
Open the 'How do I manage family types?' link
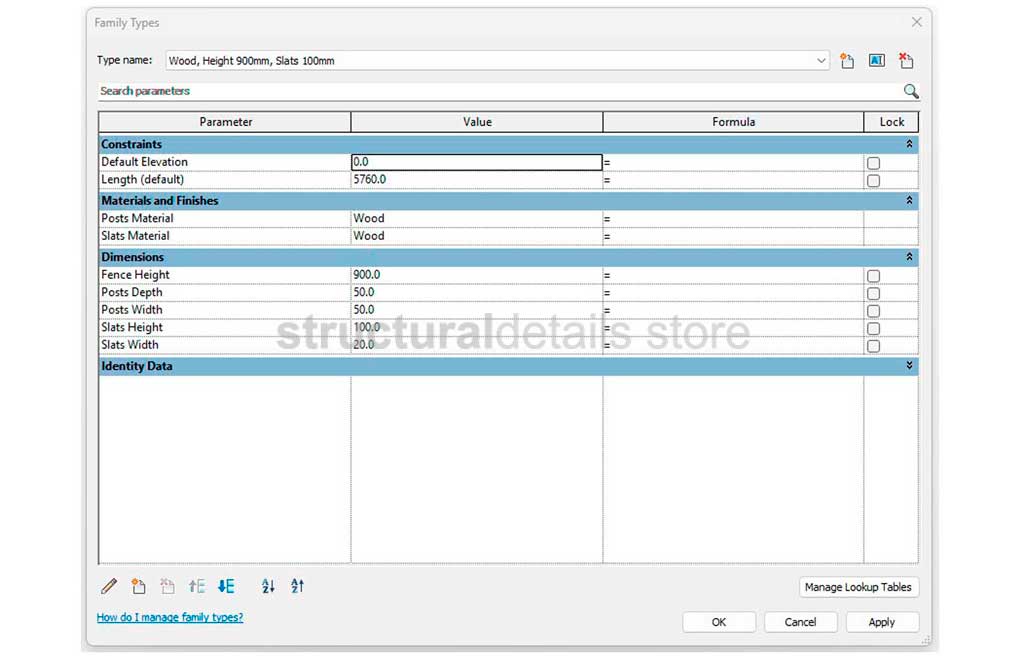click(x=170, y=618)
